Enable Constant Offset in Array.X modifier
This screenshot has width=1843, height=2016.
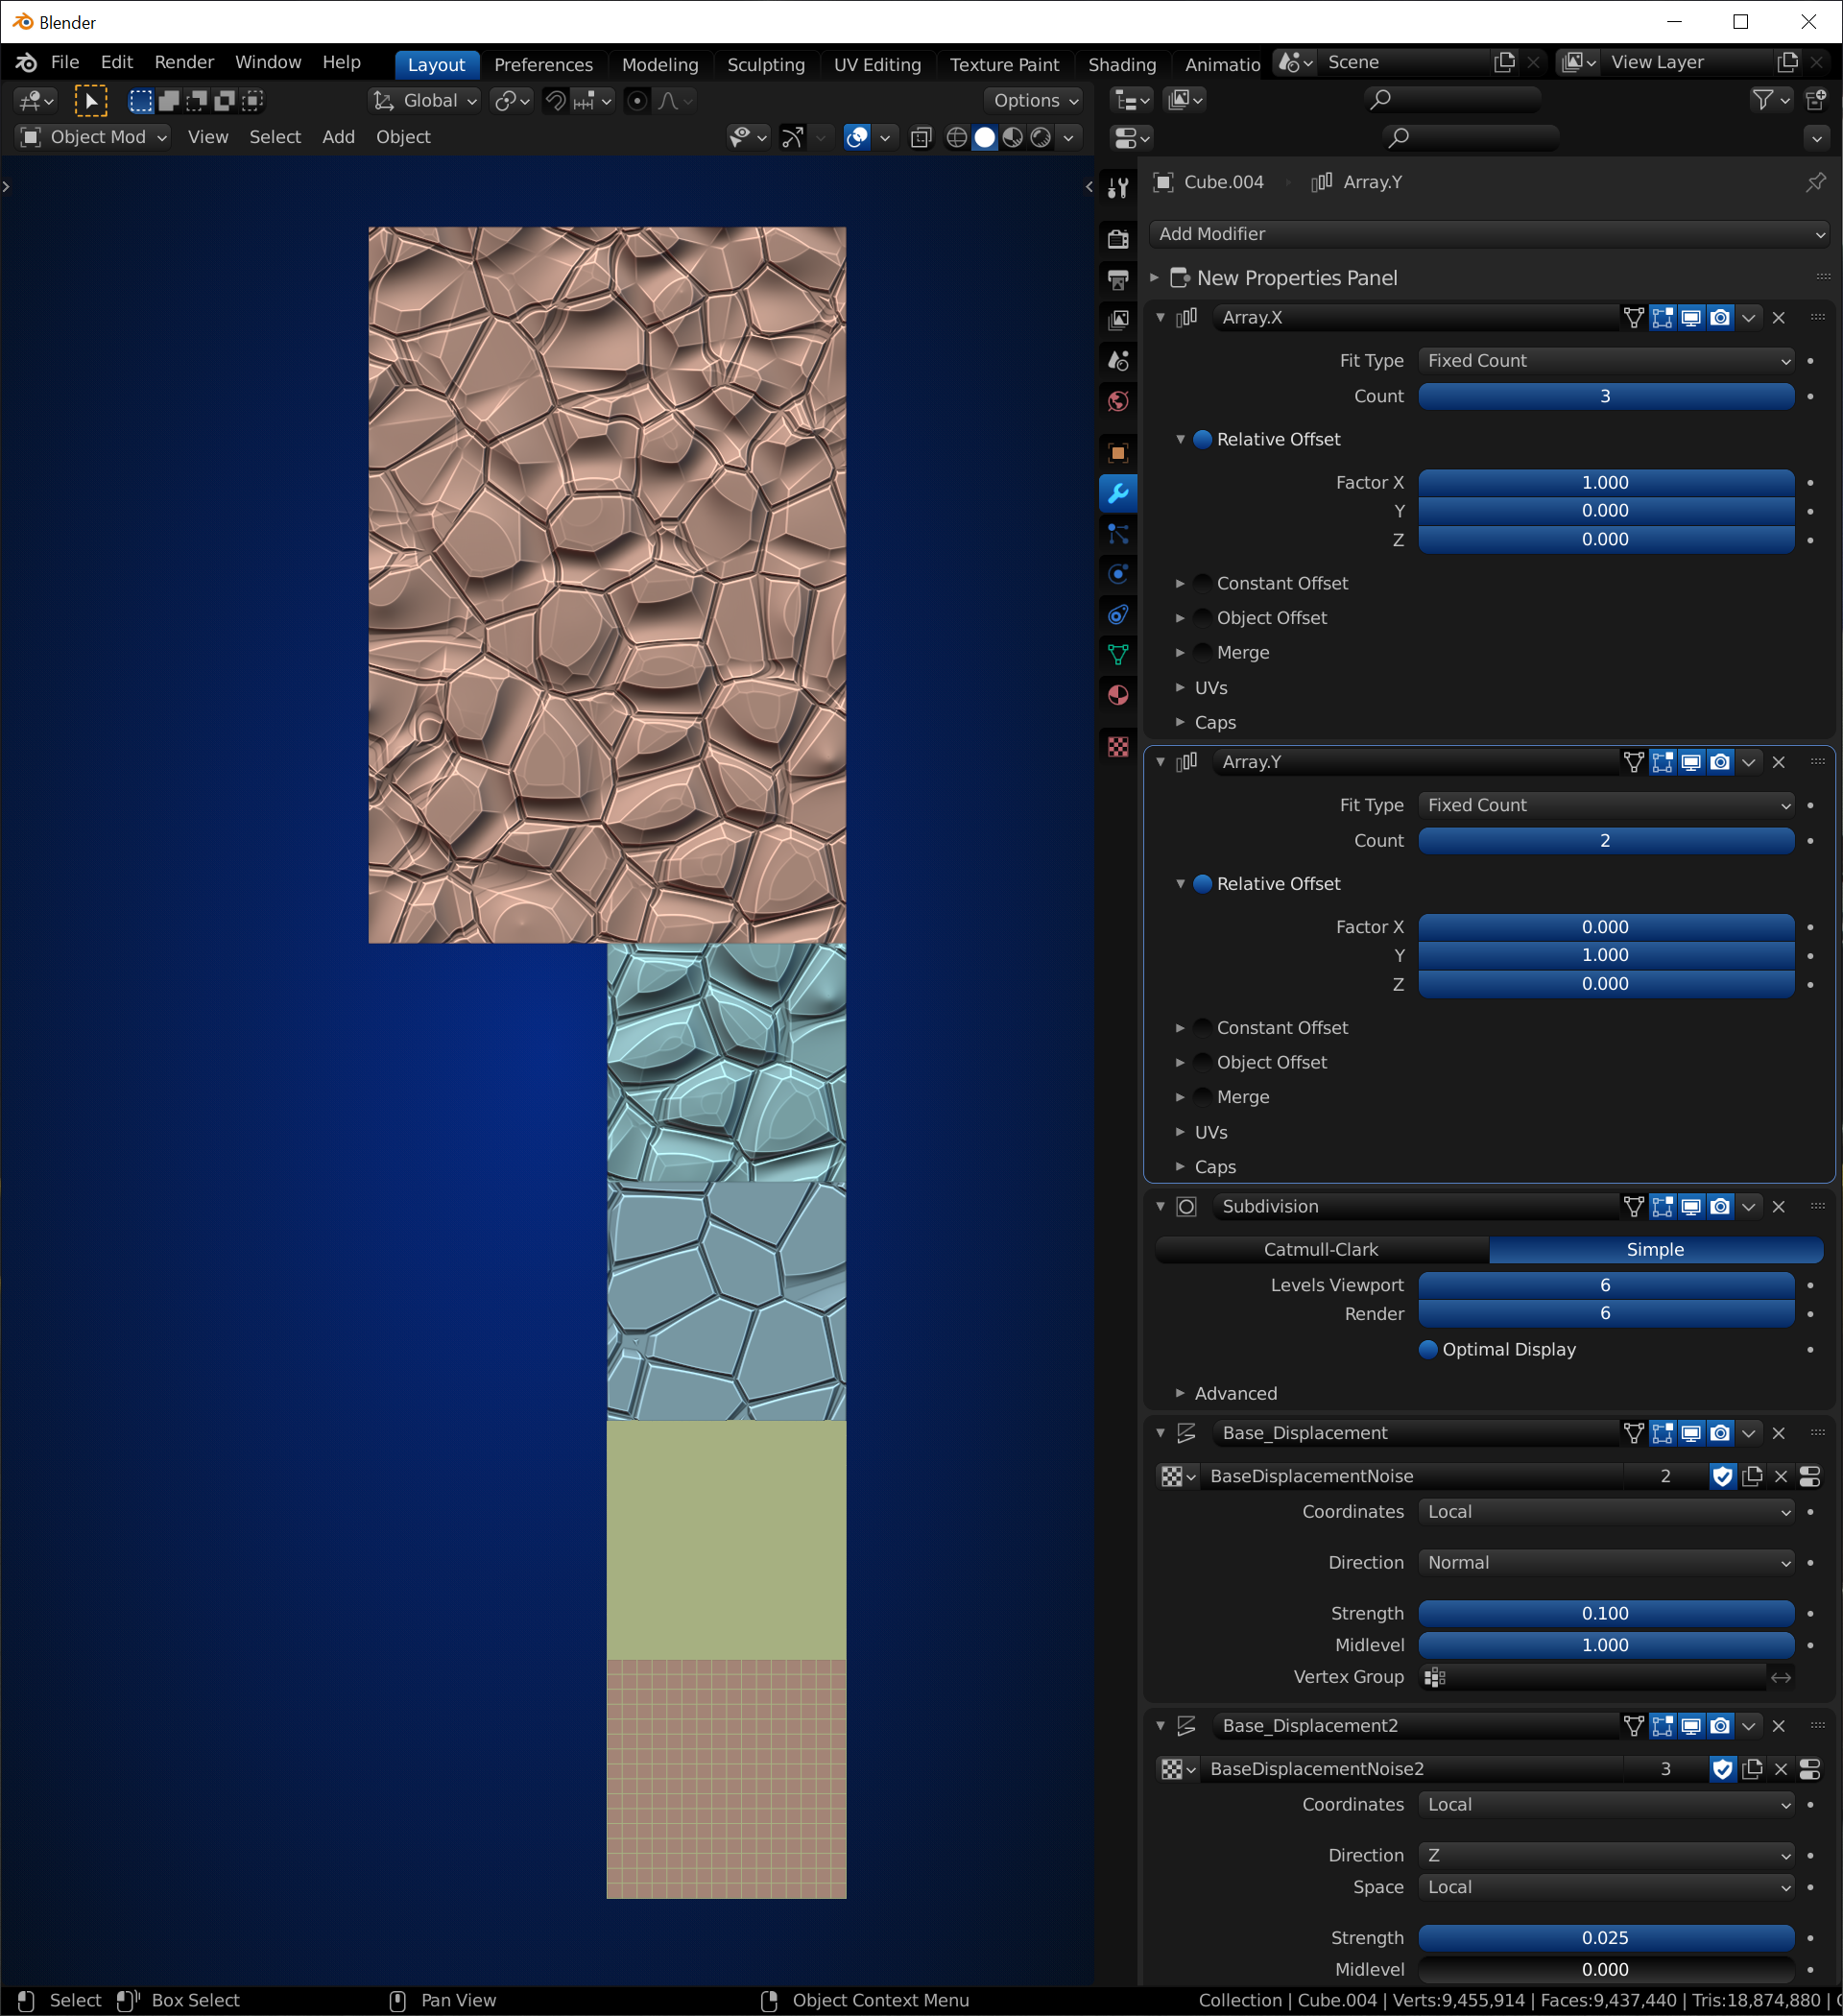(1203, 583)
